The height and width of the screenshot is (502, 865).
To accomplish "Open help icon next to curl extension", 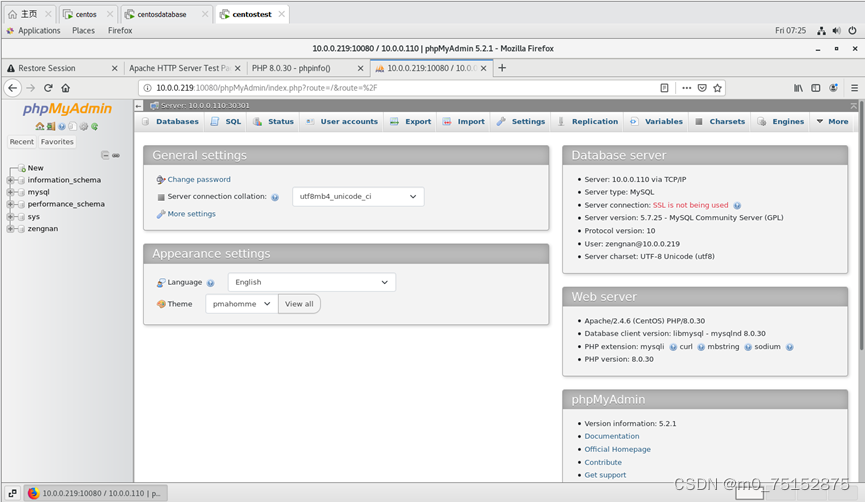I will [701, 347].
